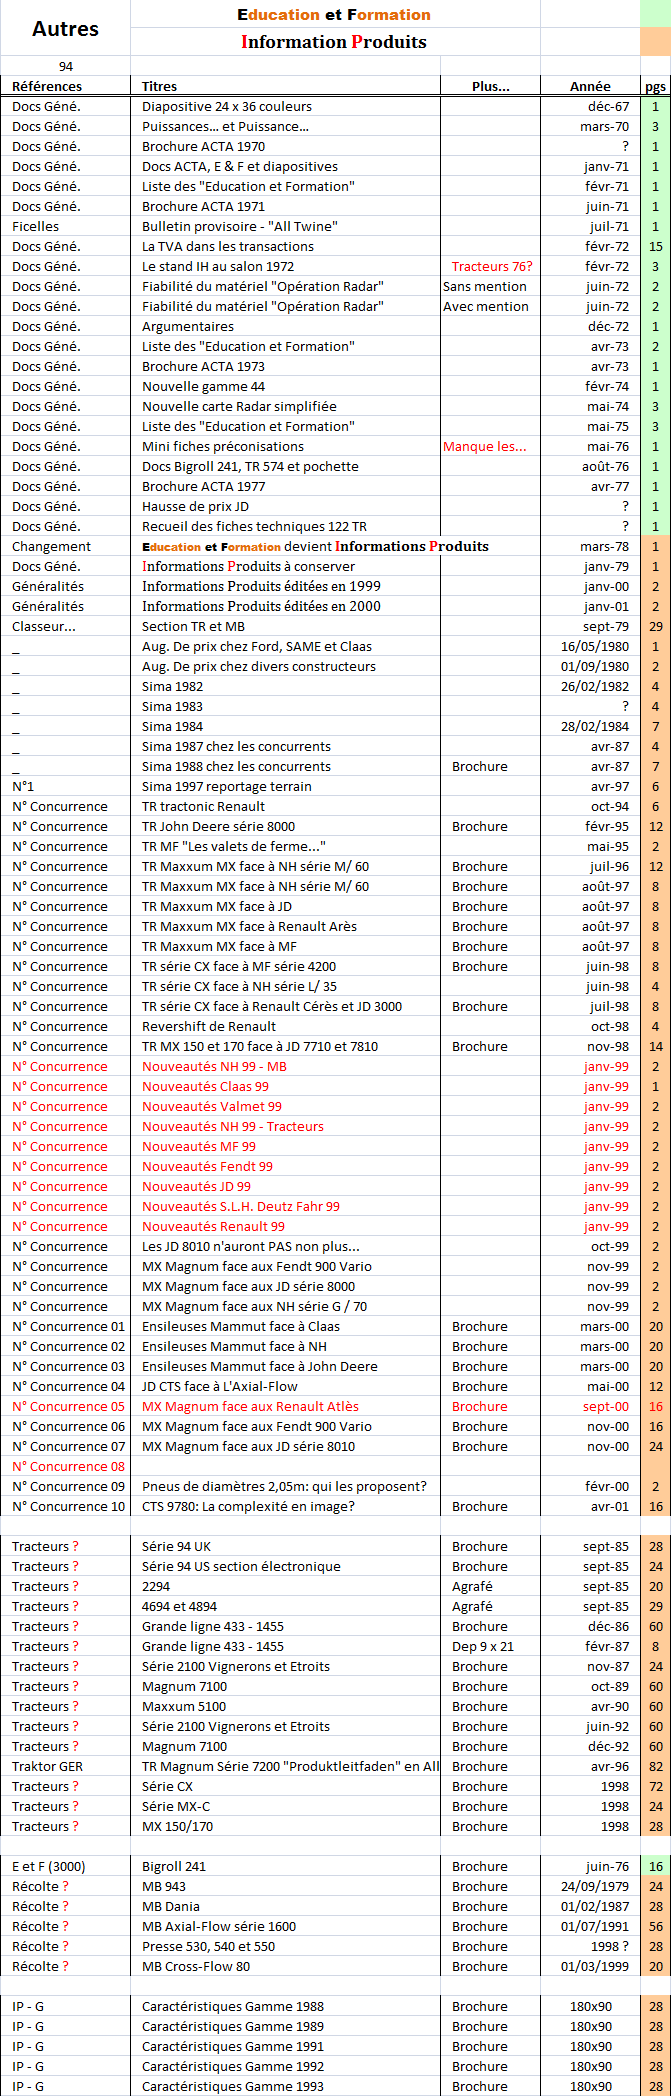Viewport: 671px width, 2096px height.
Task: Select 'Brochure ACTA 1970' cell
Action: [x=203, y=146]
